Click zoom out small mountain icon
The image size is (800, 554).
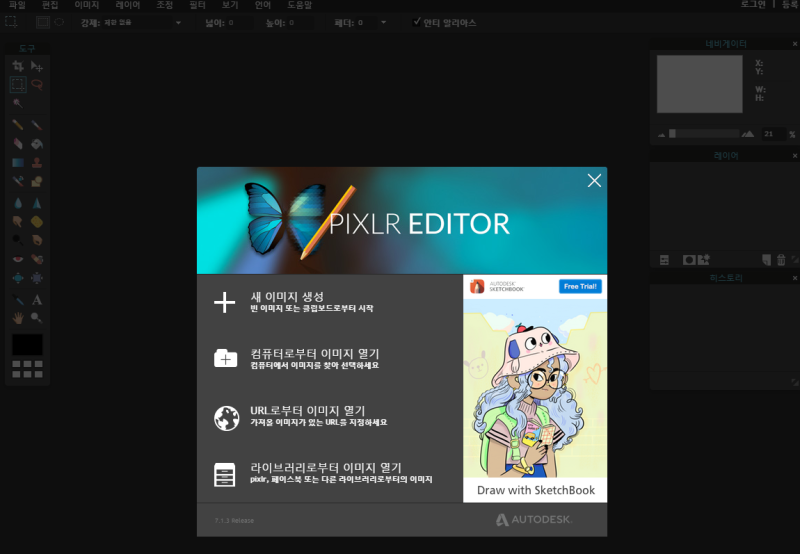click(x=662, y=135)
